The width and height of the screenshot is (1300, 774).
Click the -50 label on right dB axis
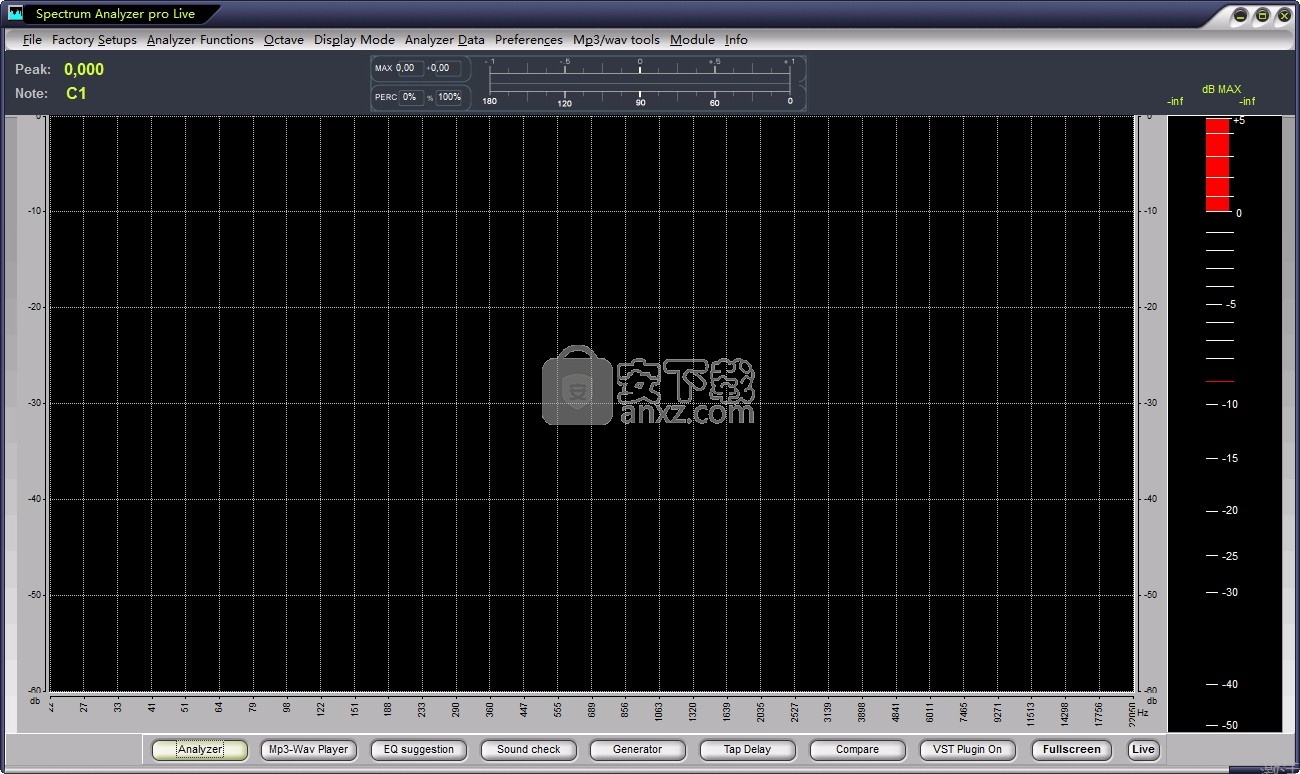coord(1150,595)
